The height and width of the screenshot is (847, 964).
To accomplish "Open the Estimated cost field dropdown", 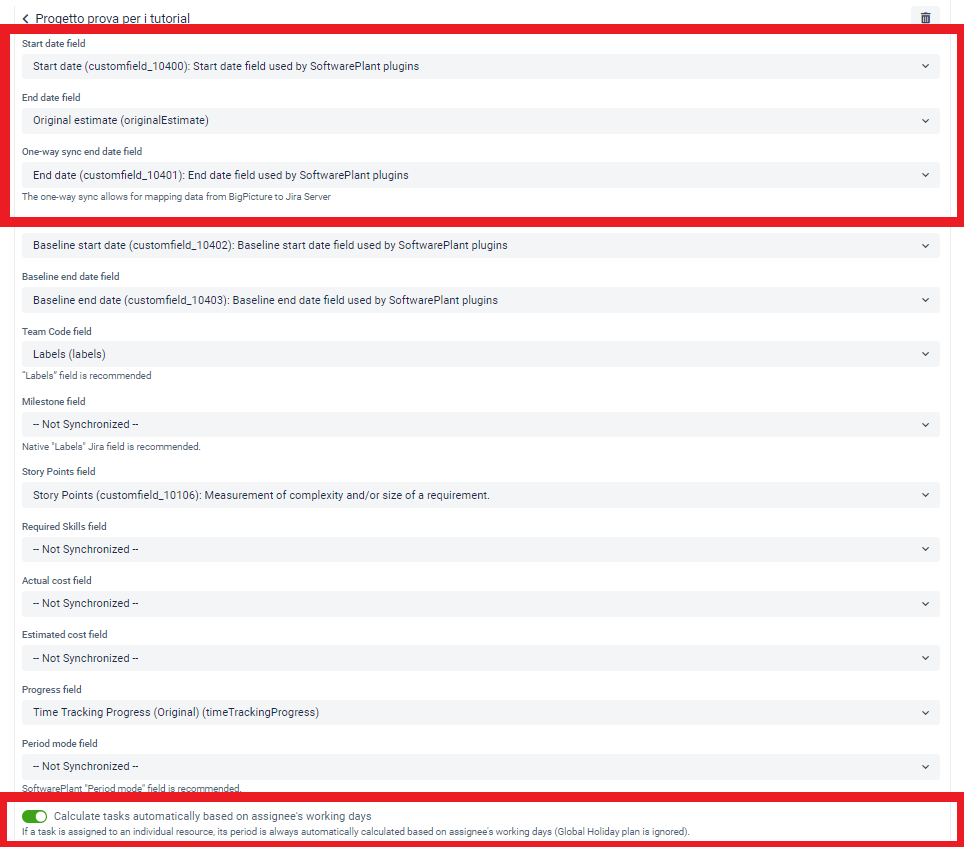I will click(480, 657).
